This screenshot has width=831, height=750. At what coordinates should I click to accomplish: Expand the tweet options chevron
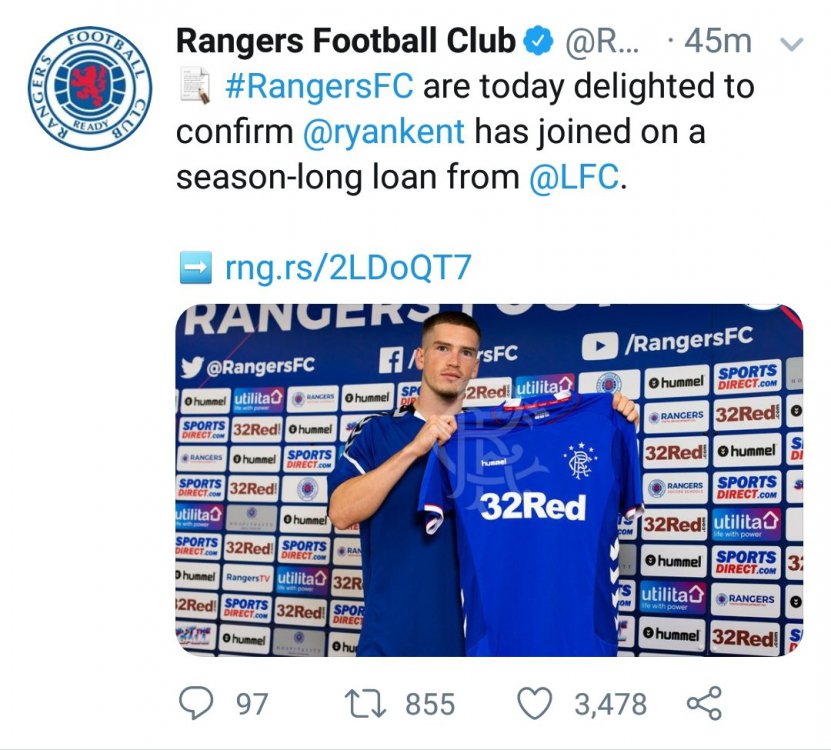click(790, 44)
